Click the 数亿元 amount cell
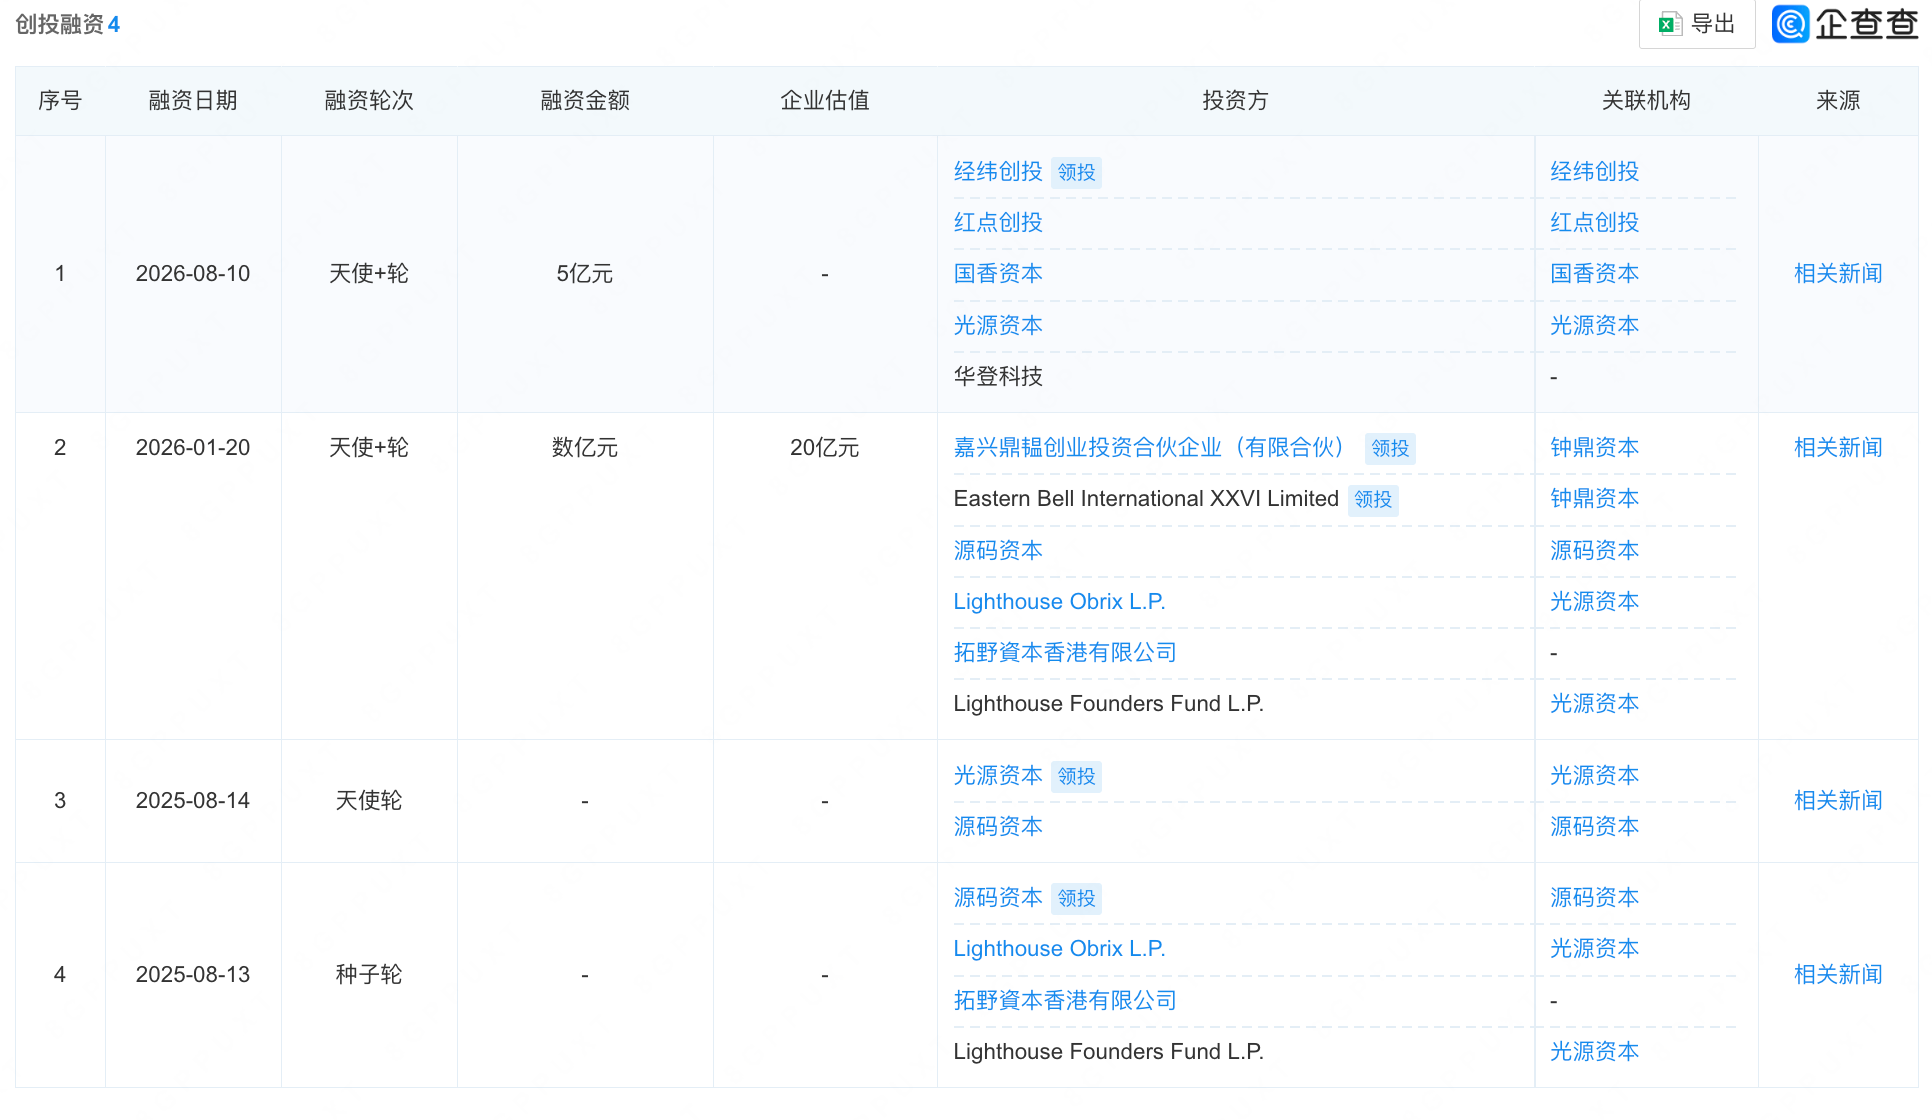Viewport: 1932px width, 1120px height. point(585,448)
